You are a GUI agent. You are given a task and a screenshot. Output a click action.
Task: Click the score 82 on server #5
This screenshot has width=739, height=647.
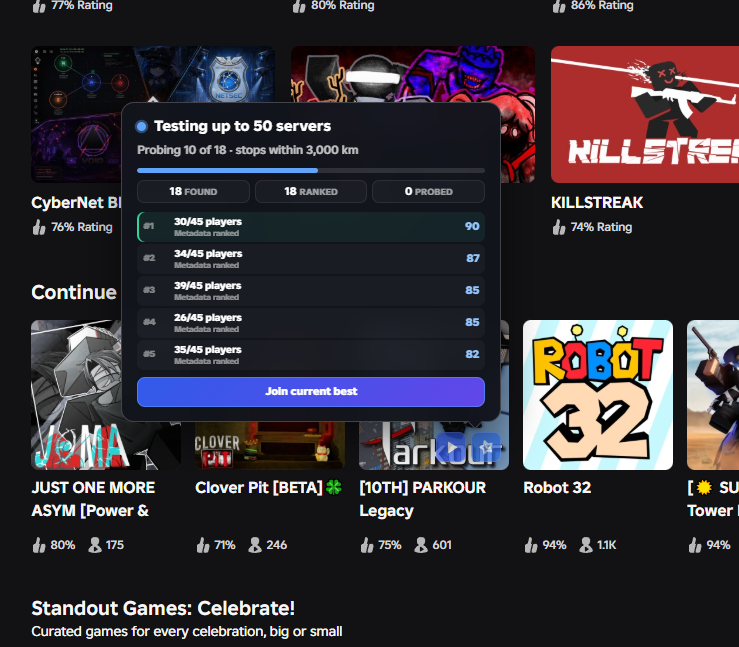point(472,354)
